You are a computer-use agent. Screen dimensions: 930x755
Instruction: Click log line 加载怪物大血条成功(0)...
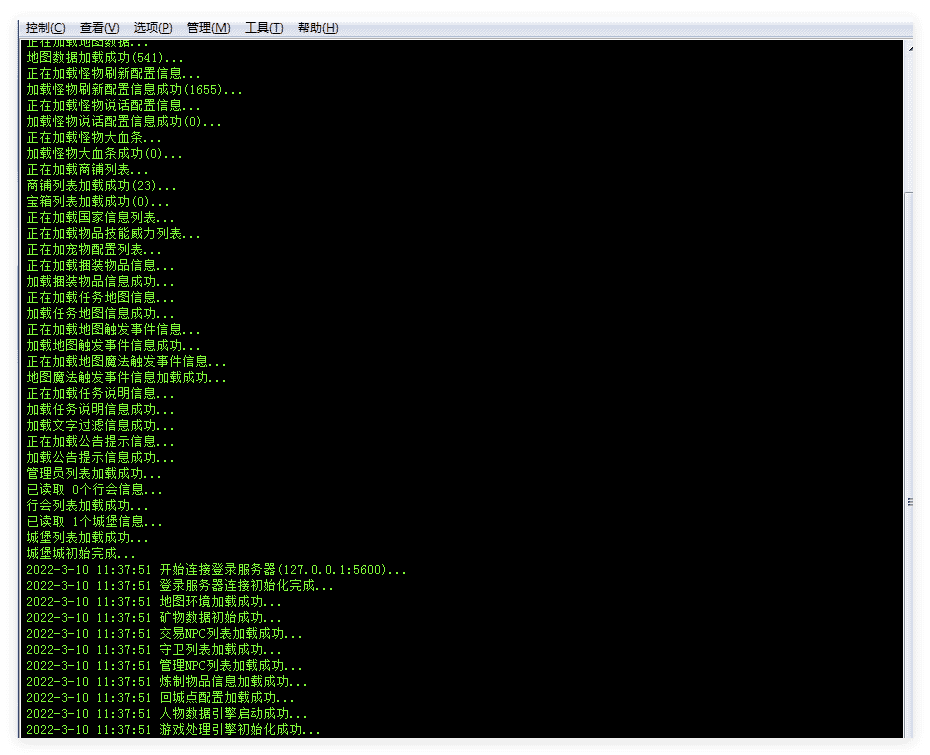pos(104,154)
